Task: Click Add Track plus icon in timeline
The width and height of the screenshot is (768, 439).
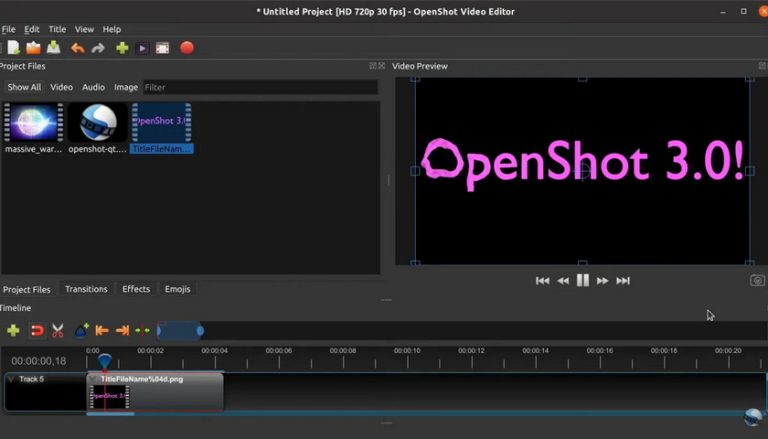Action: [x=13, y=330]
